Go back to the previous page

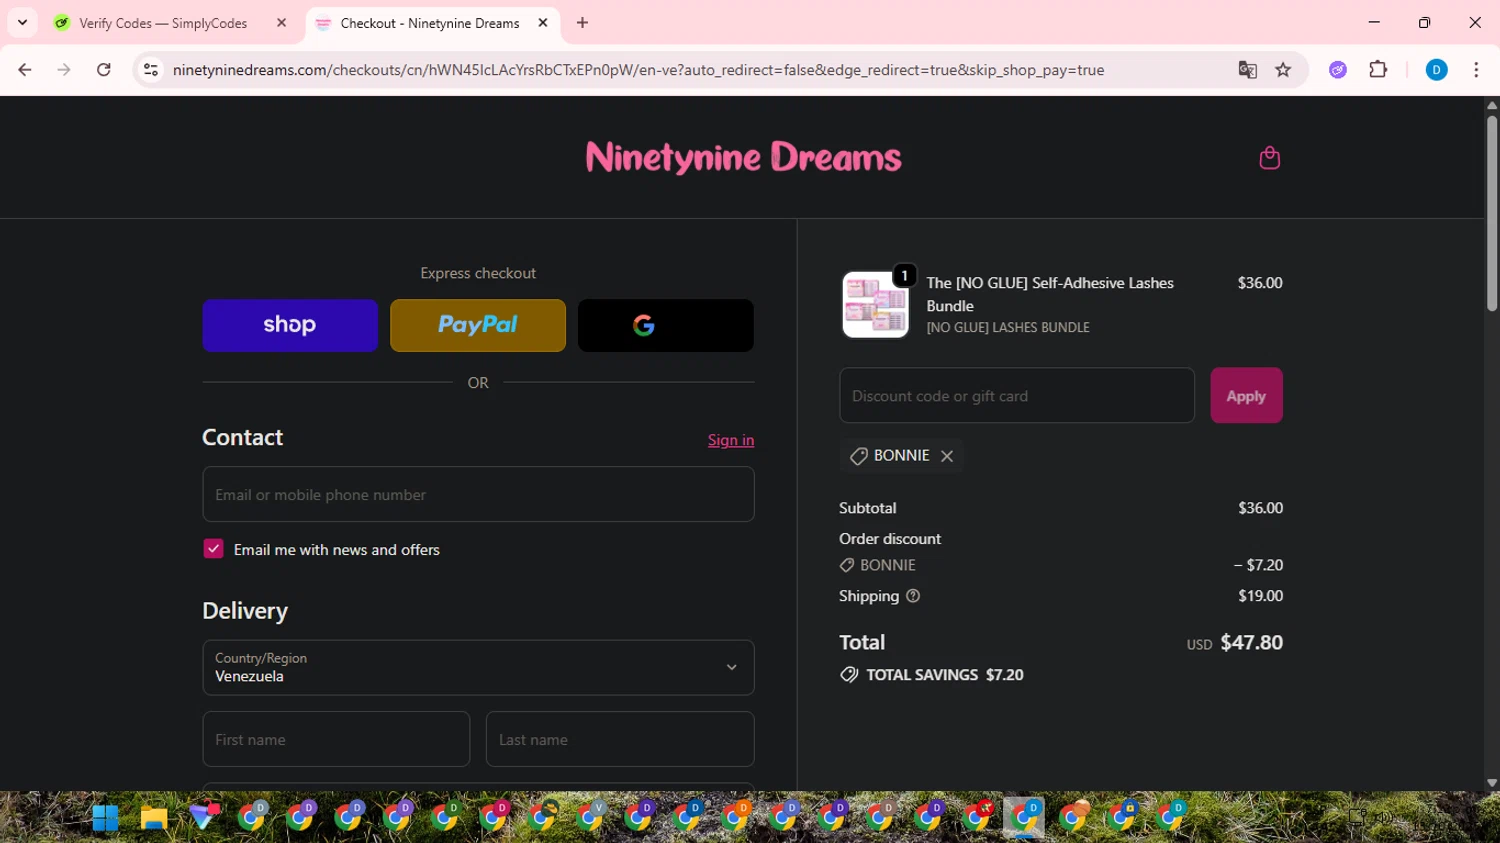[25, 70]
